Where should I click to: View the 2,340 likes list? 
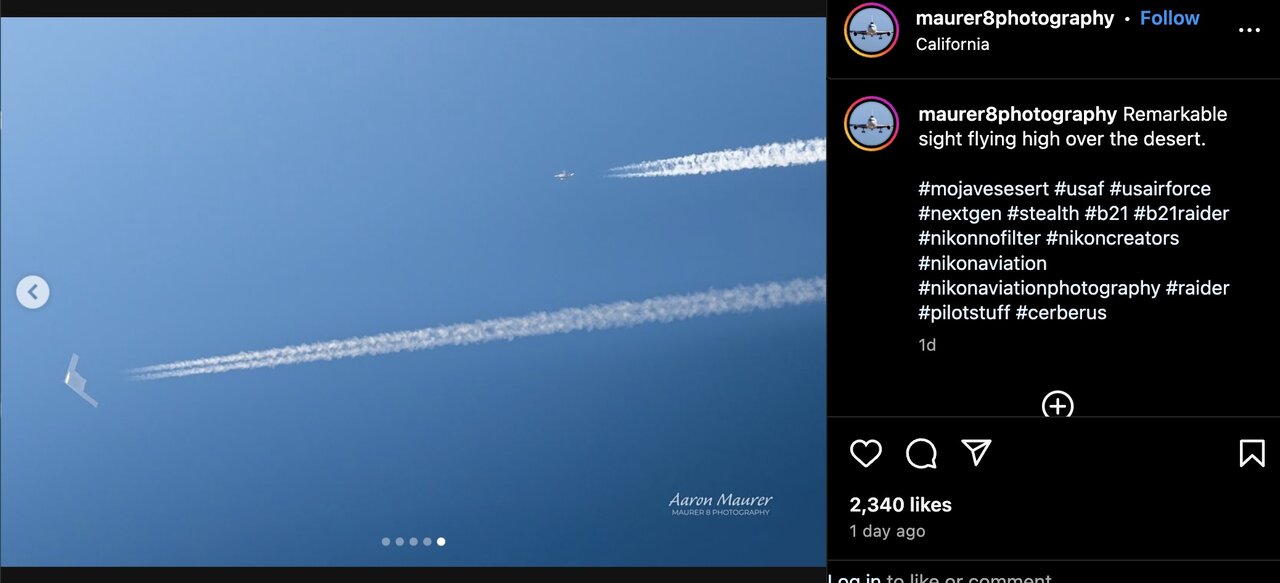(x=900, y=505)
